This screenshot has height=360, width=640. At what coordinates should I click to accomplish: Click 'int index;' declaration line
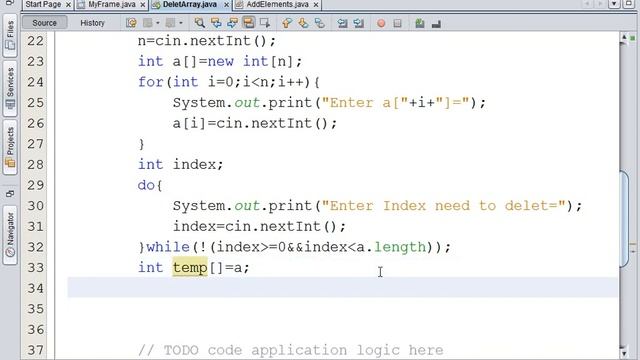180,164
